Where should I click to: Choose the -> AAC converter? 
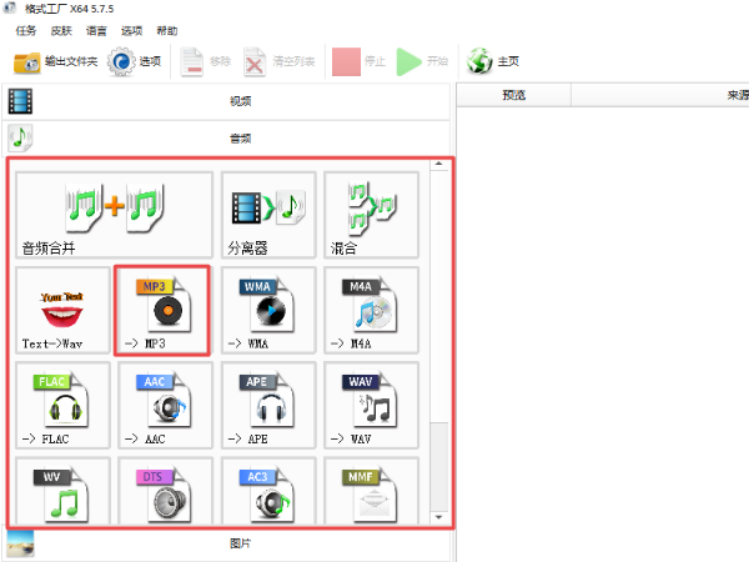click(165, 405)
